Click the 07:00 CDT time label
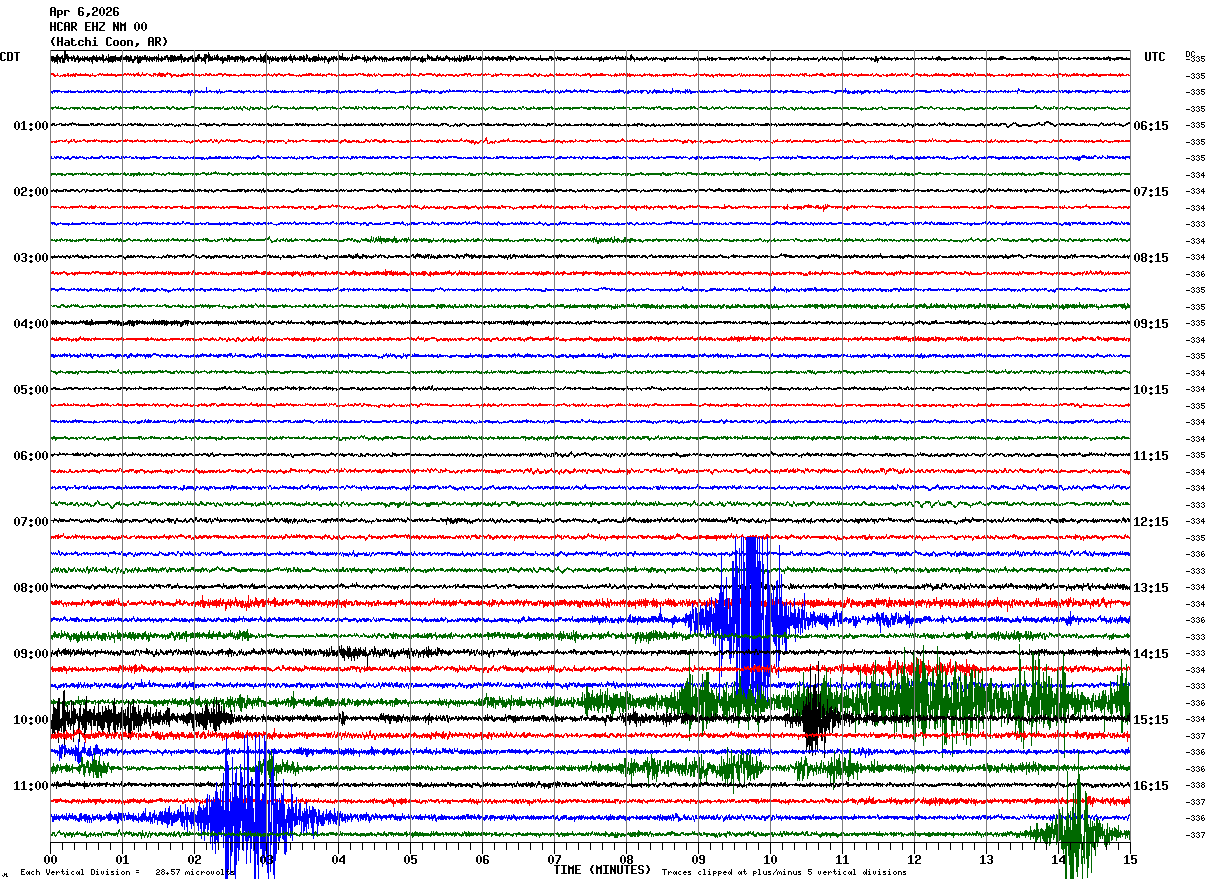Screen dimensions: 1210x886 pos(30,522)
